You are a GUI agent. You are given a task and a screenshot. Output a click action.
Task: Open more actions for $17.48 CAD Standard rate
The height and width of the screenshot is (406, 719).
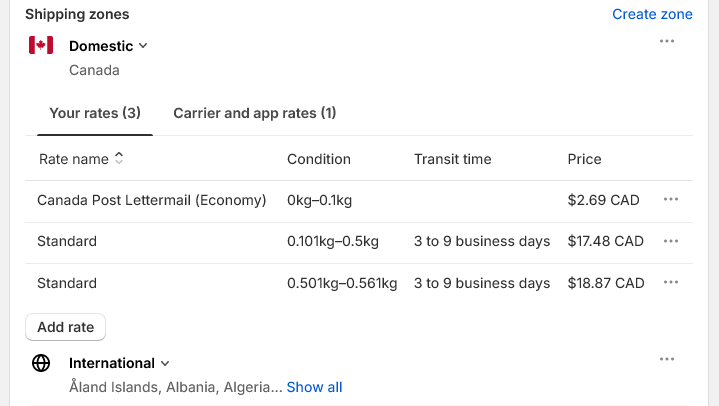670,241
